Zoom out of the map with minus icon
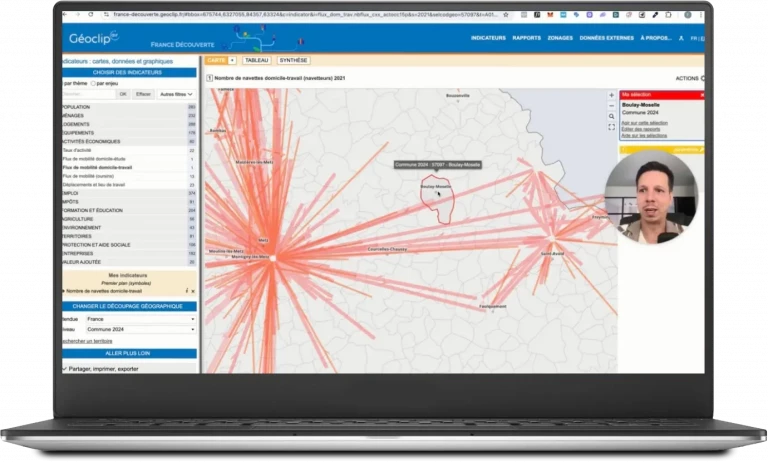Viewport: 768px width, 462px height. [611, 105]
